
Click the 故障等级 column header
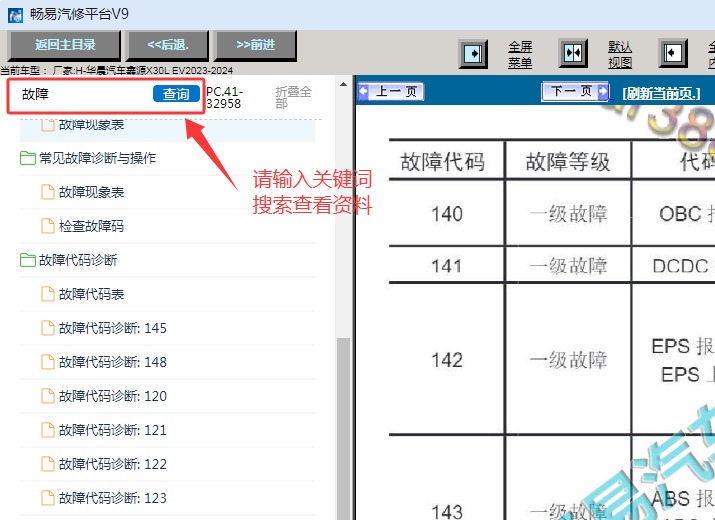pyautogui.click(x=568, y=162)
